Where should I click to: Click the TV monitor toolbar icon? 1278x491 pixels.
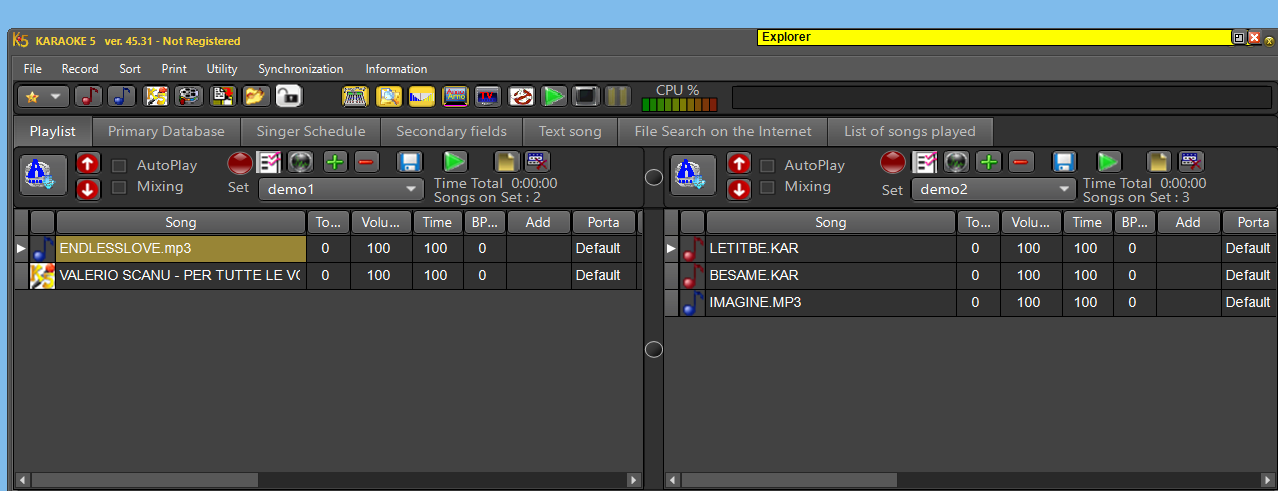tap(487, 97)
